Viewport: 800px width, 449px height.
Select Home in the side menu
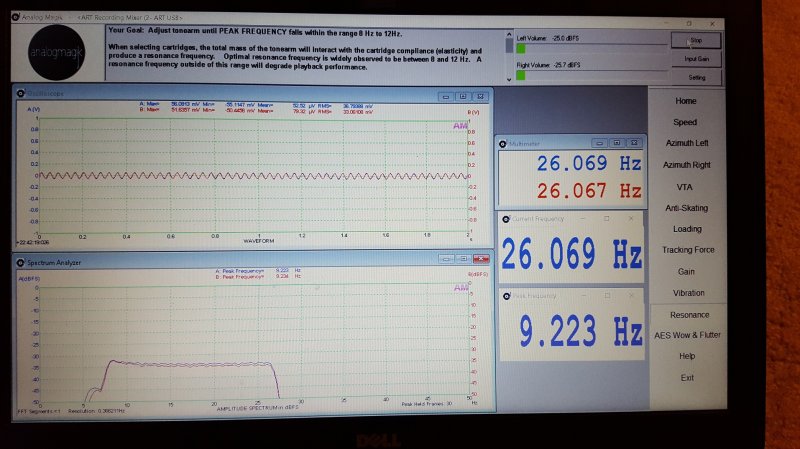(x=686, y=101)
